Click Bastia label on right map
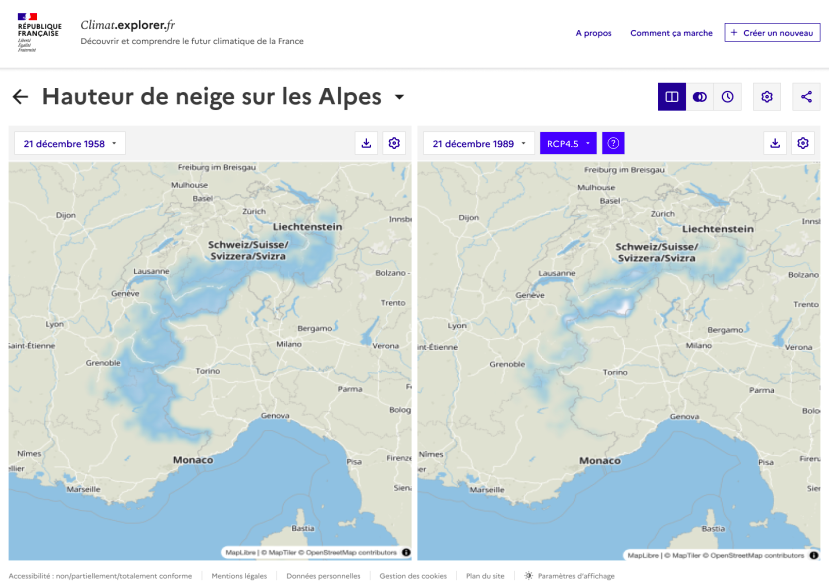 pos(713,529)
